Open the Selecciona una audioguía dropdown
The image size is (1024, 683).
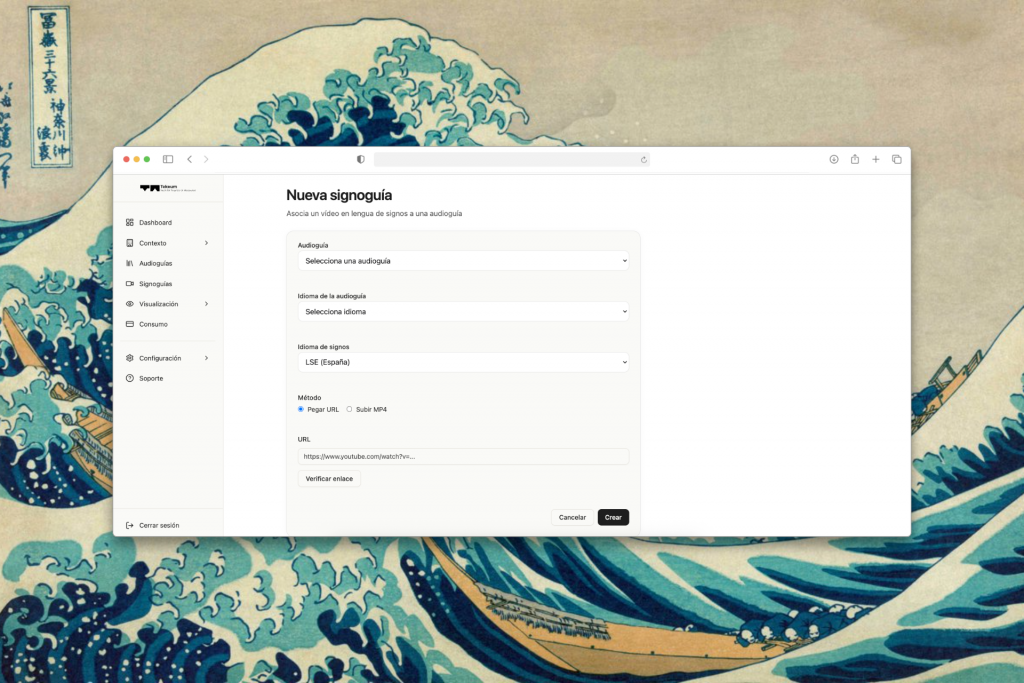pyautogui.click(x=463, y=261)
